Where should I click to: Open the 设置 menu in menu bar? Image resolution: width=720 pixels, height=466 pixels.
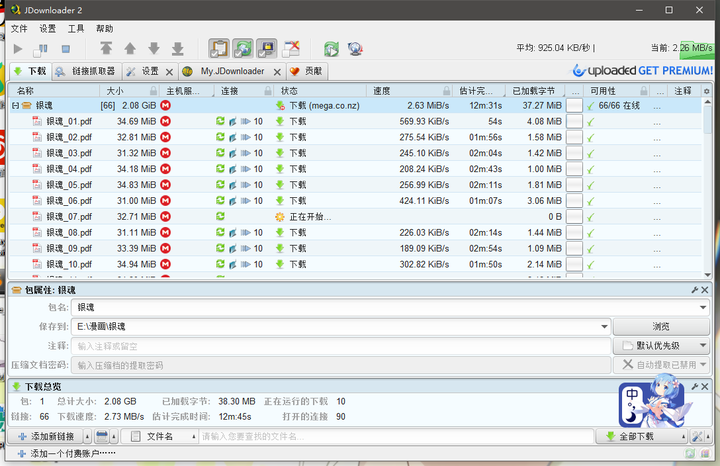coord(48,29)
